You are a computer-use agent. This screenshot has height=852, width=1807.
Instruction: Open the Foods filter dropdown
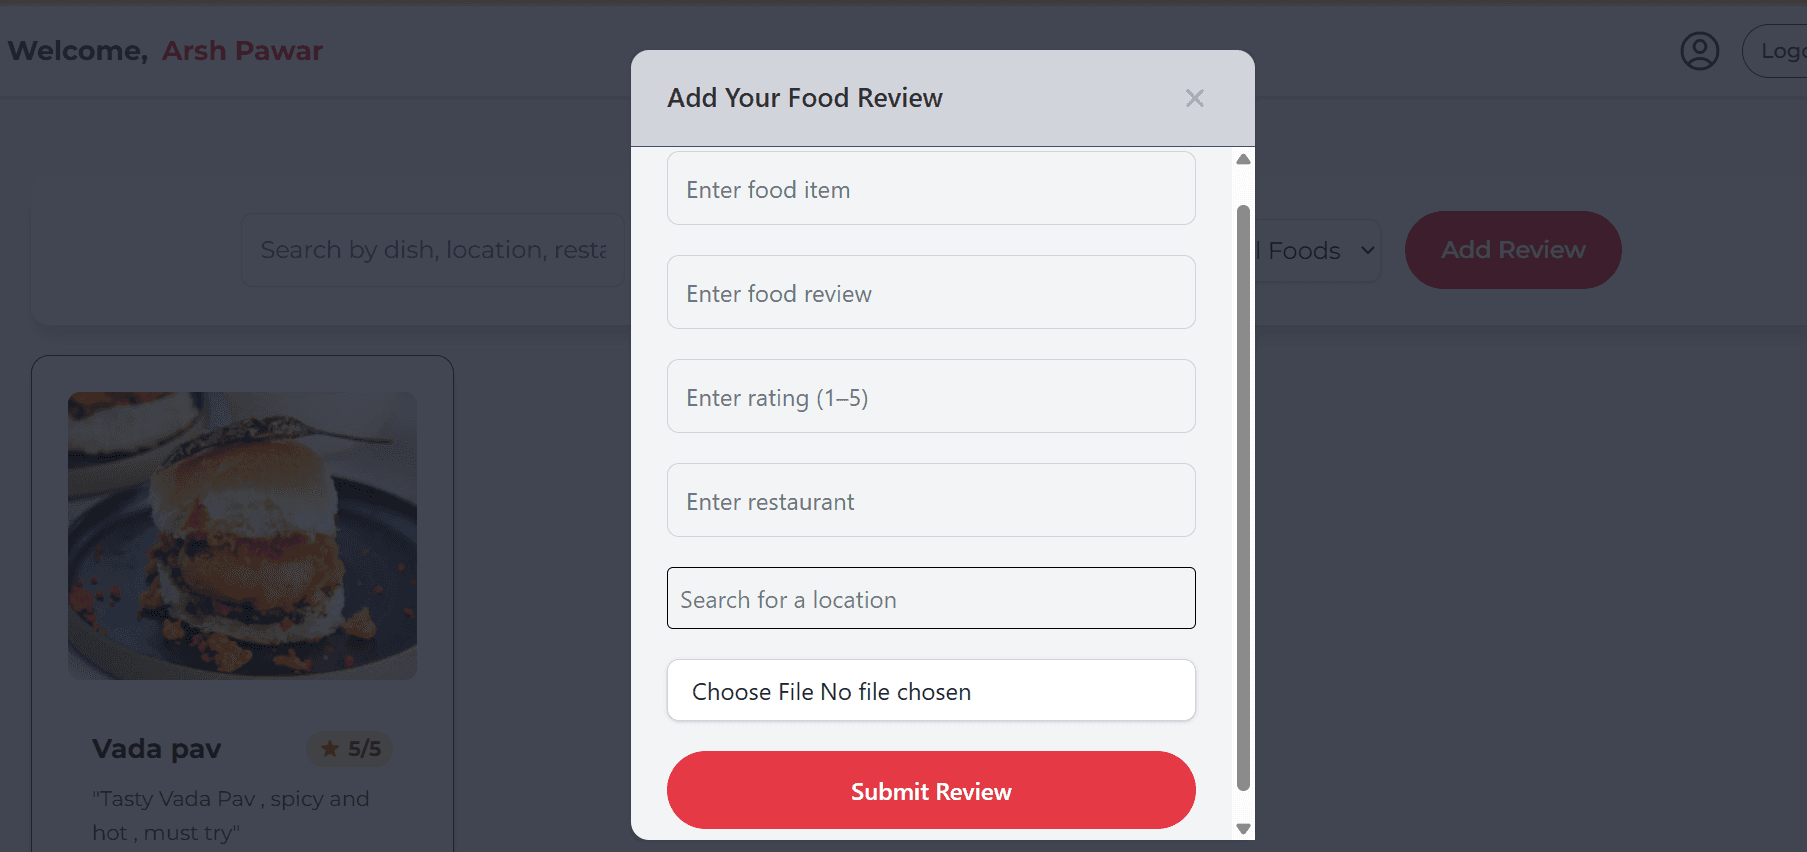tap(1318, 251)
